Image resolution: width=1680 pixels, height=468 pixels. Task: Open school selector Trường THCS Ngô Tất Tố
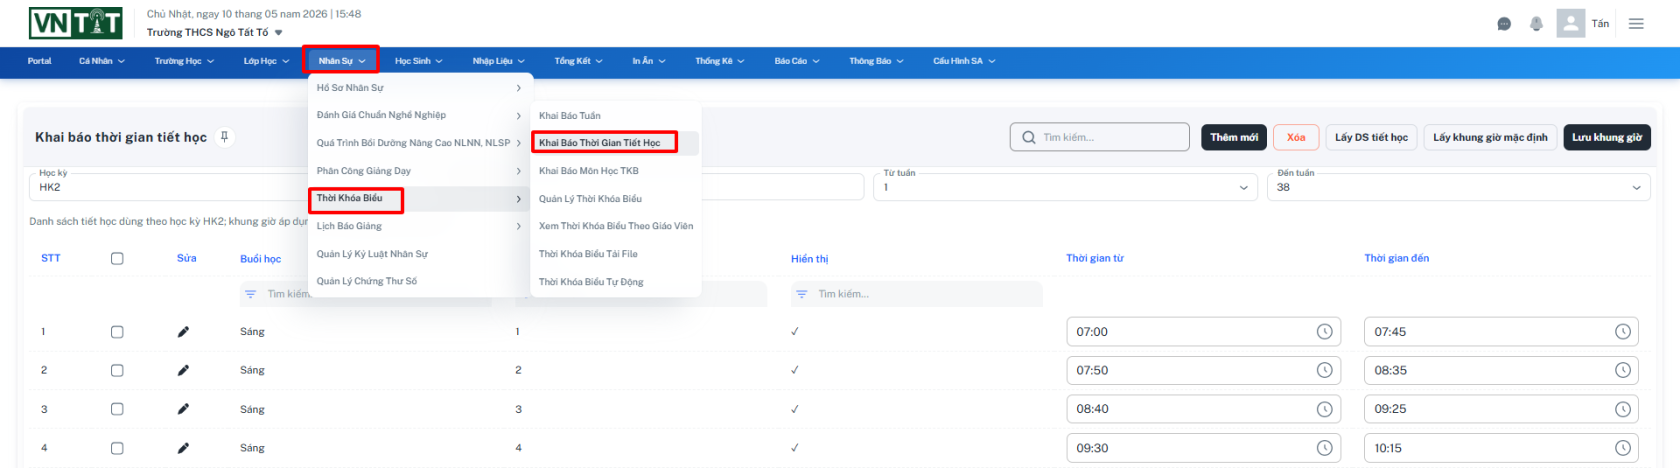214,32
